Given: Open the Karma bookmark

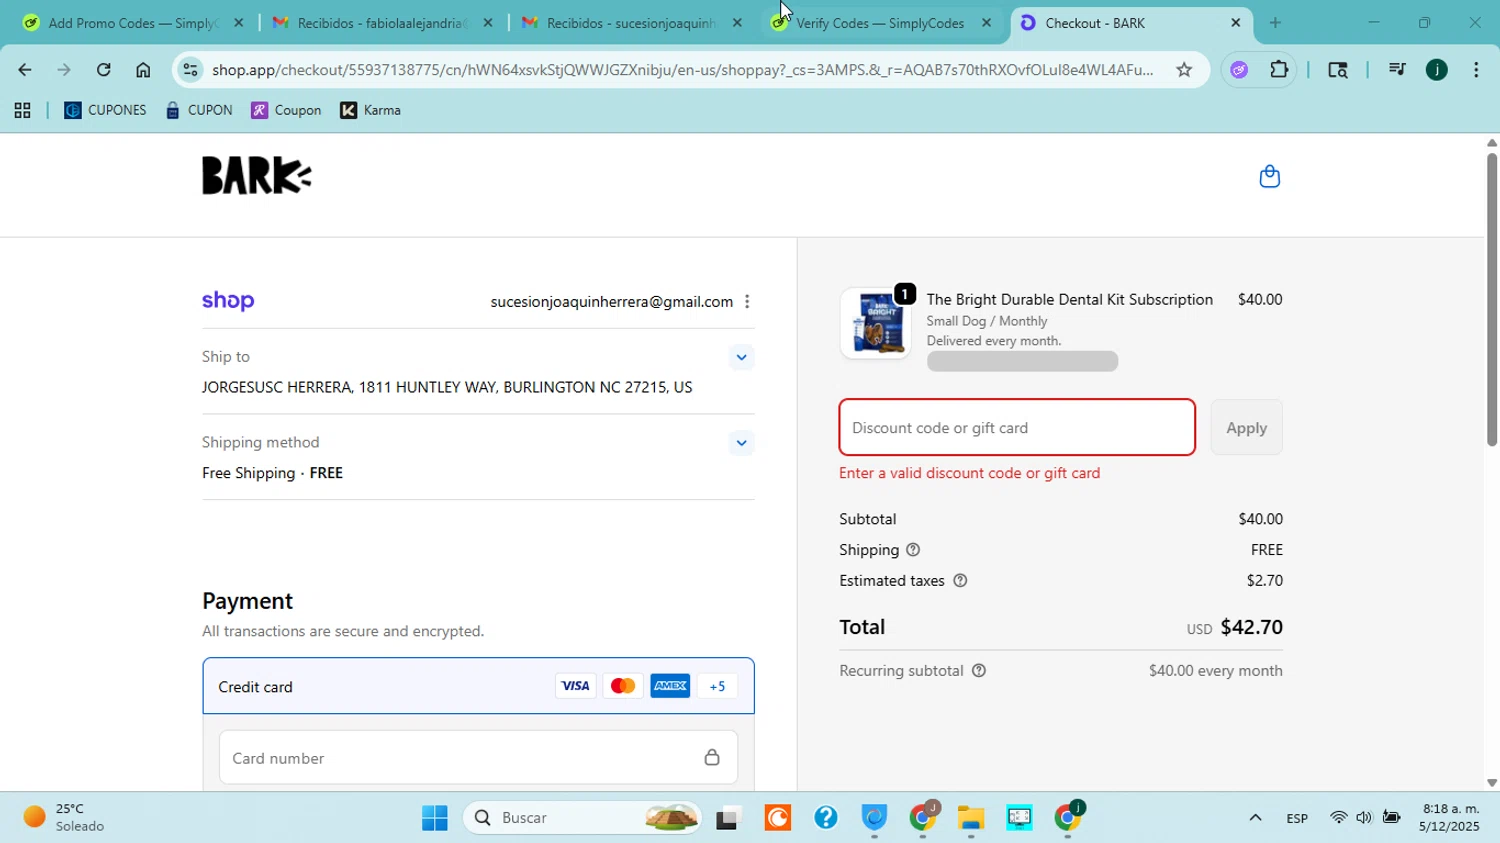Looking at the screenshot, I should (x=370, y=110).
